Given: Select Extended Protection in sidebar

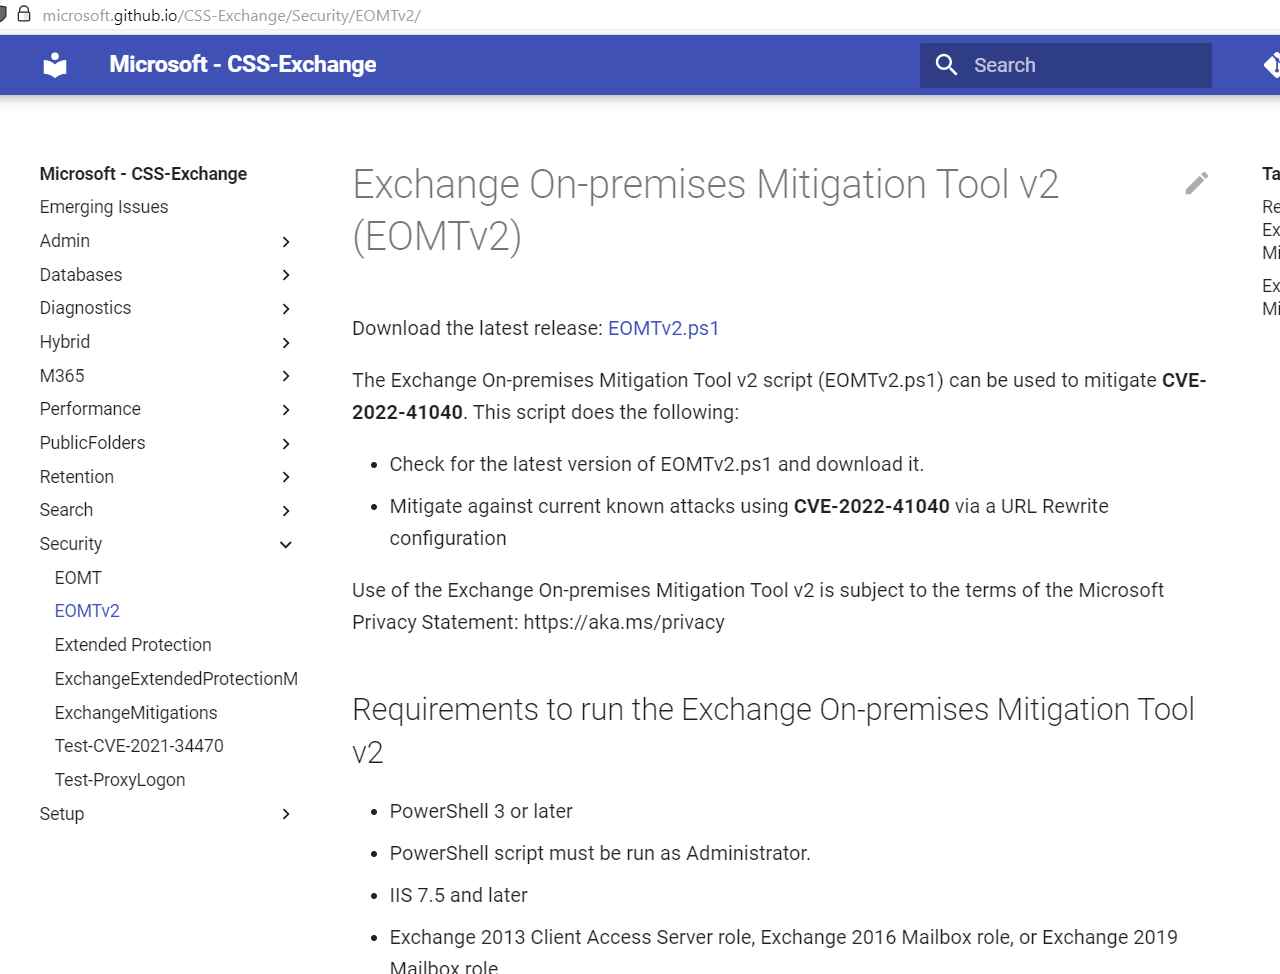Looking at the screenshot, I should pos(133,645).
